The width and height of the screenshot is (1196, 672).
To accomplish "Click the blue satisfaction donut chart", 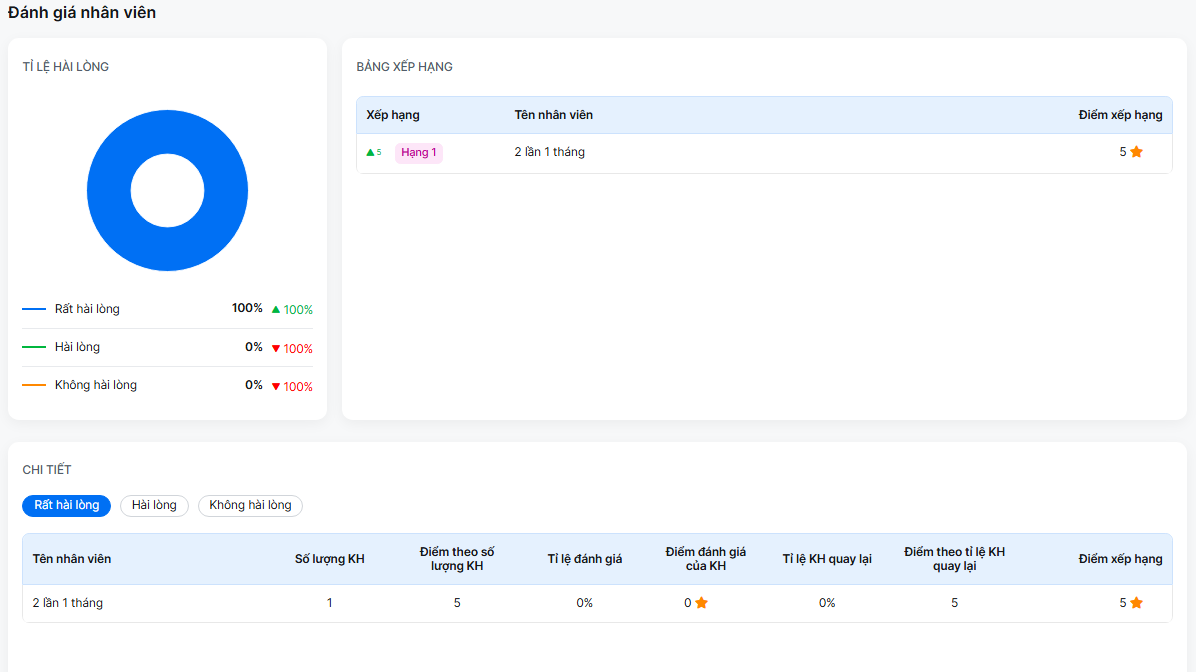I will pyautogui.click(x=167, y=191).
